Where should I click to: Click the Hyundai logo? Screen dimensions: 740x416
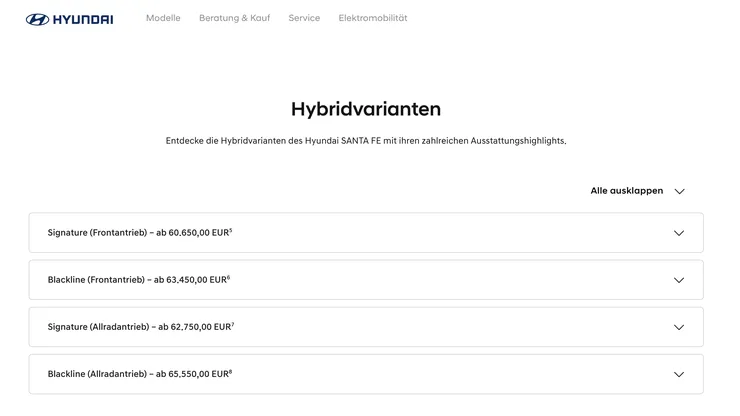click(x=69, y=19)
